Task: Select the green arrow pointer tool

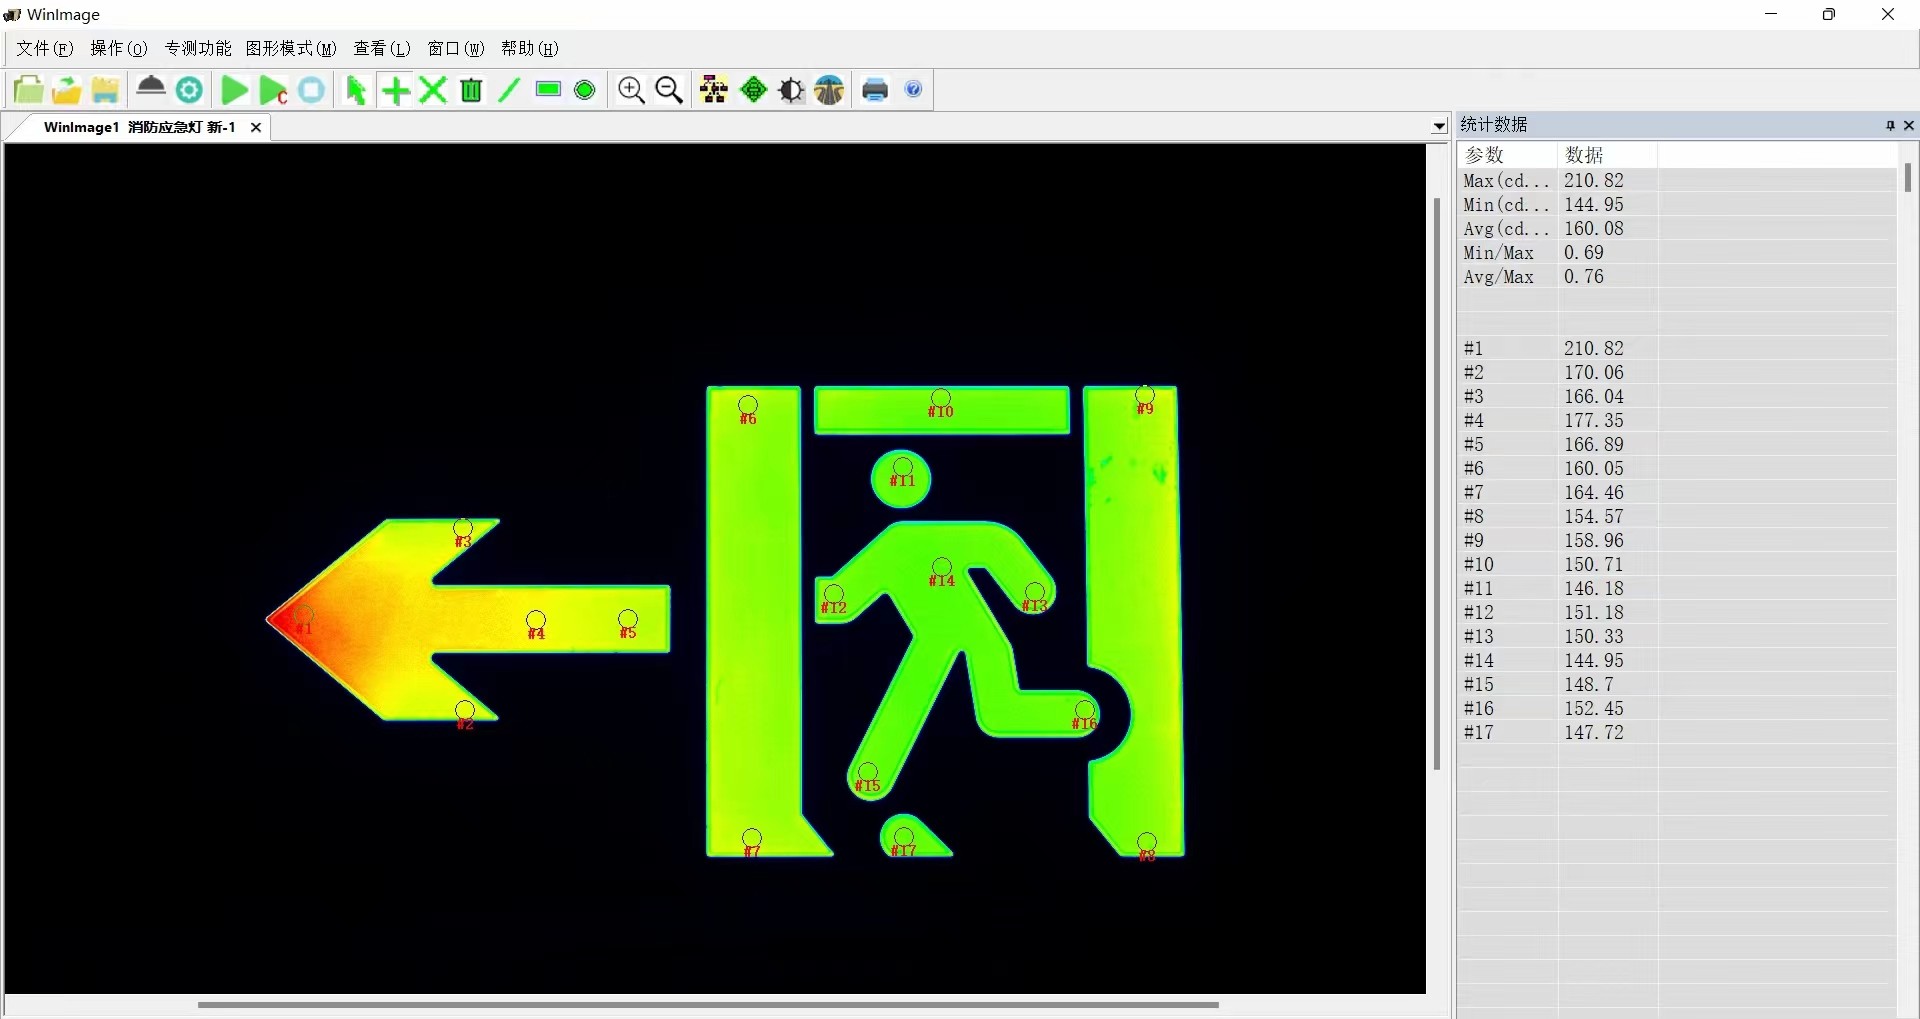Action: coord(355,90)
